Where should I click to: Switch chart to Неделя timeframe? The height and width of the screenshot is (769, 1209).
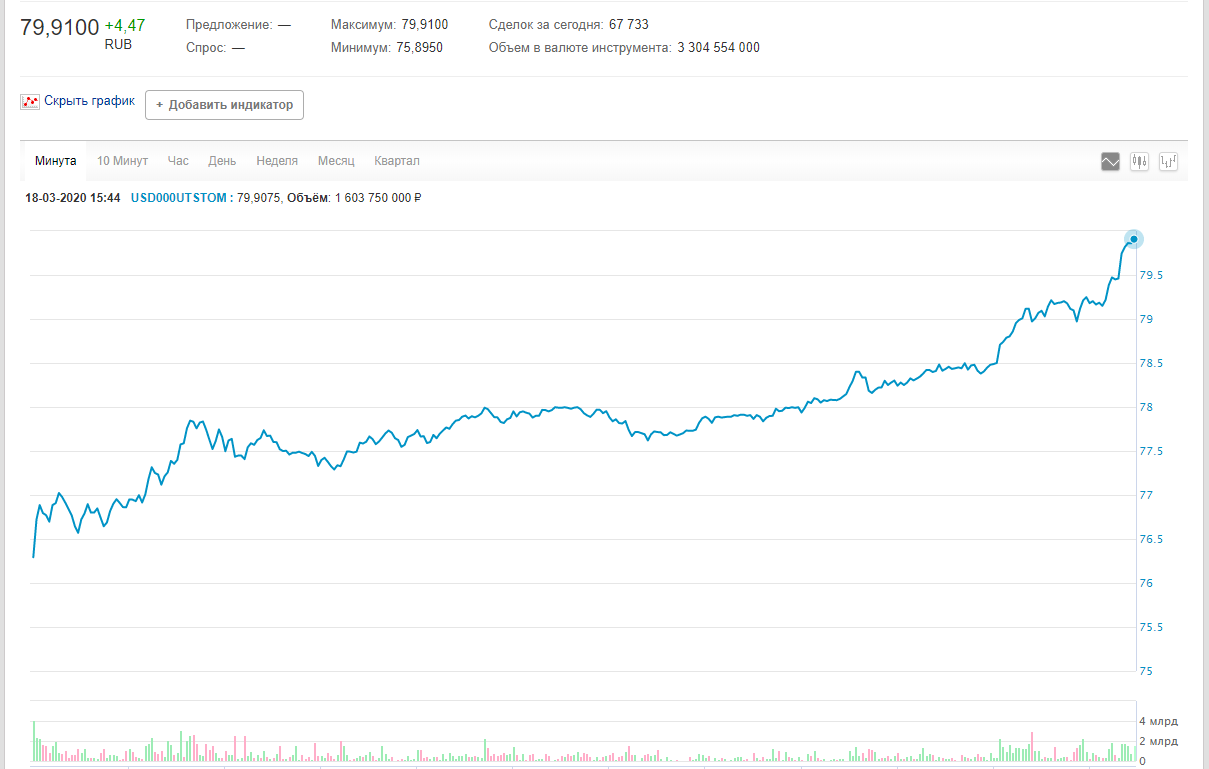(x=277, y=161)
